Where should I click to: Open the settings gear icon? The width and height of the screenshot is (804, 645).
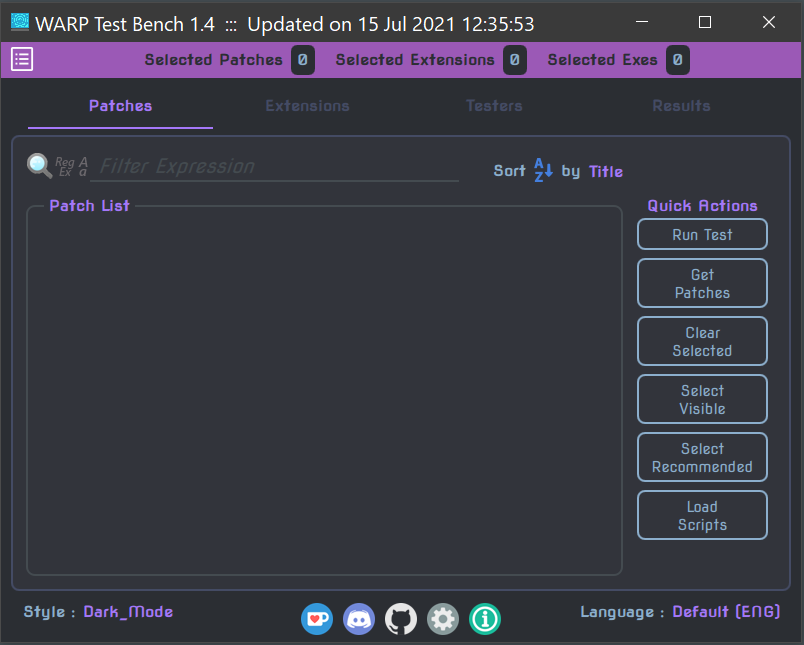[x=443, y=619]
